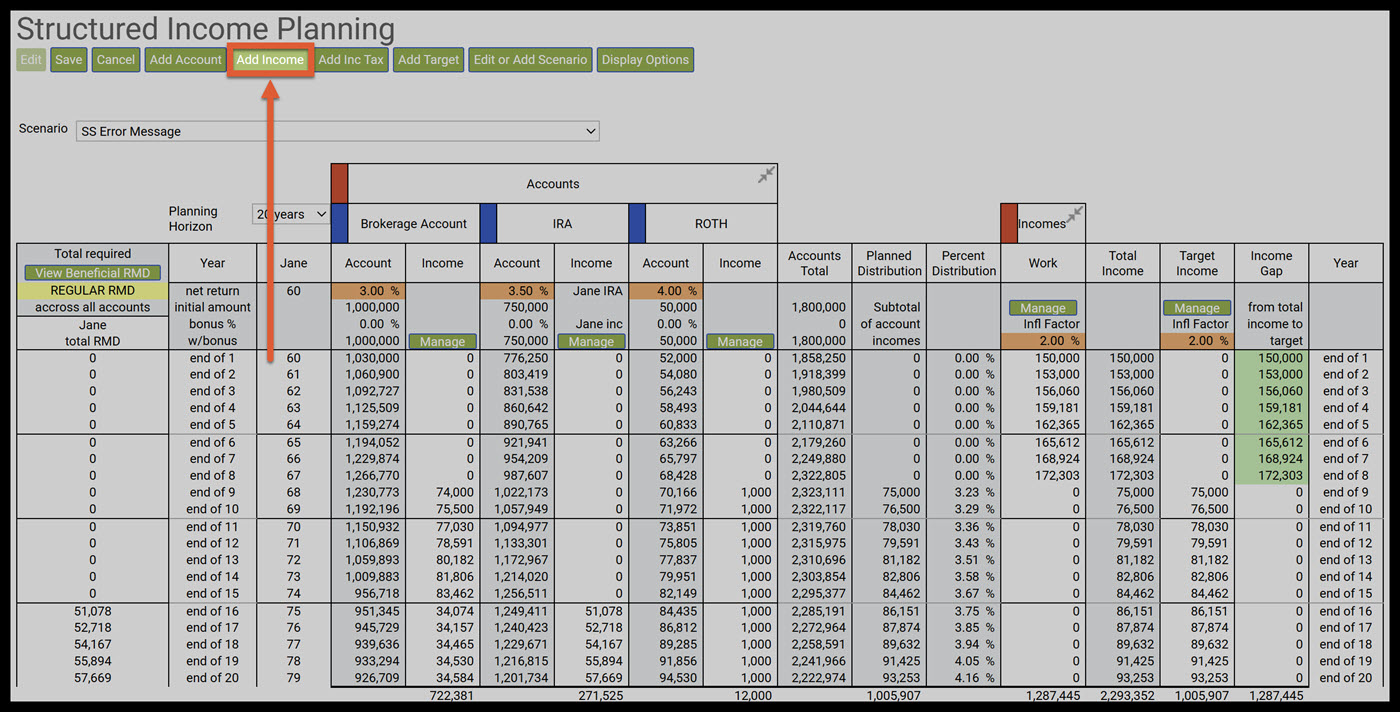Viewport: 1400px width, 712px height.
Task: Click the View Beneficial RMD button
Action: coord(93,273)
